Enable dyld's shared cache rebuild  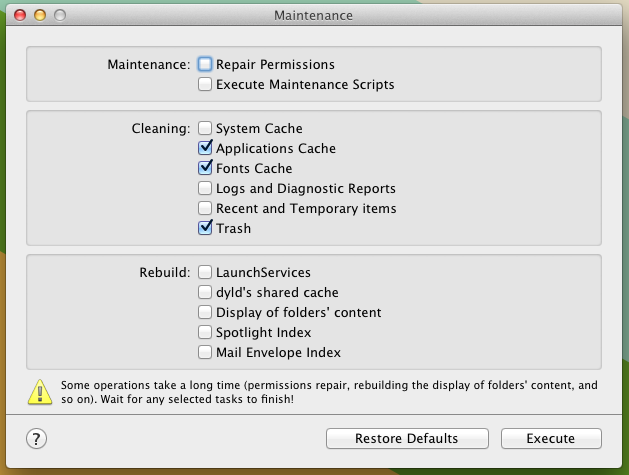click(205, 292)
